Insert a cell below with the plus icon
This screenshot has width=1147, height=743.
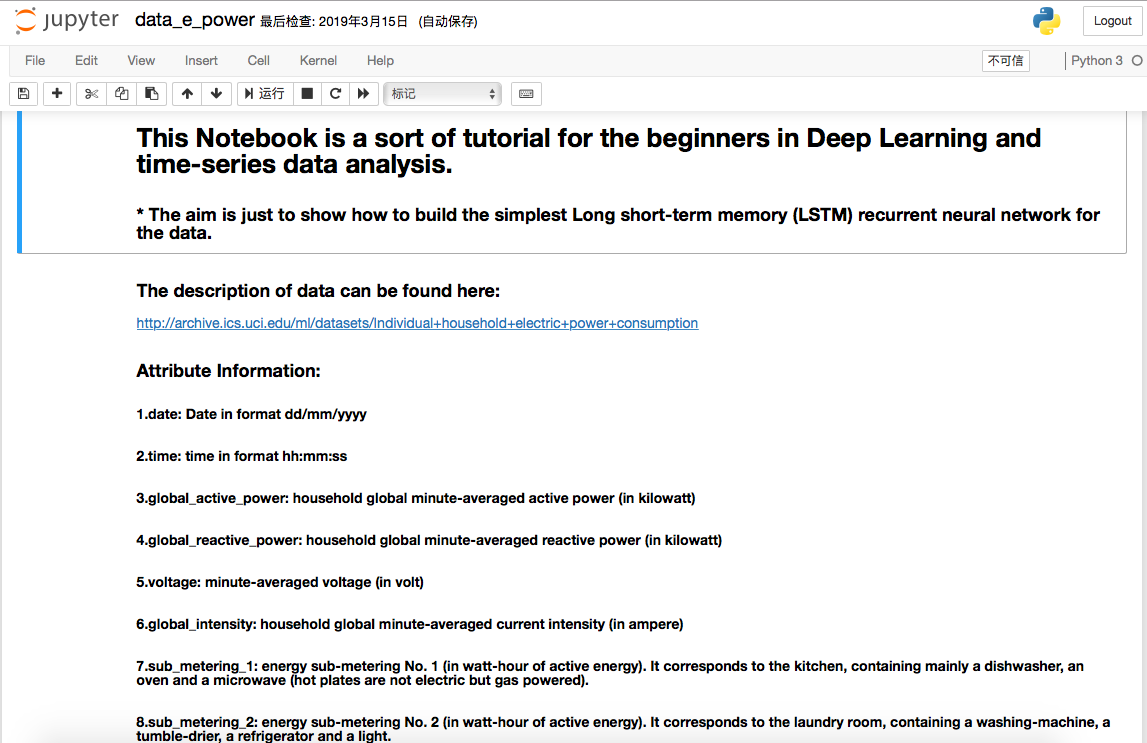click(56, 93)
